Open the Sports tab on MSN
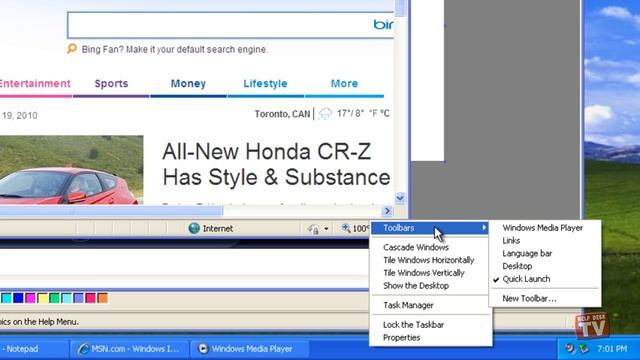This screenshot has height=360, width=640. [111, 84]
